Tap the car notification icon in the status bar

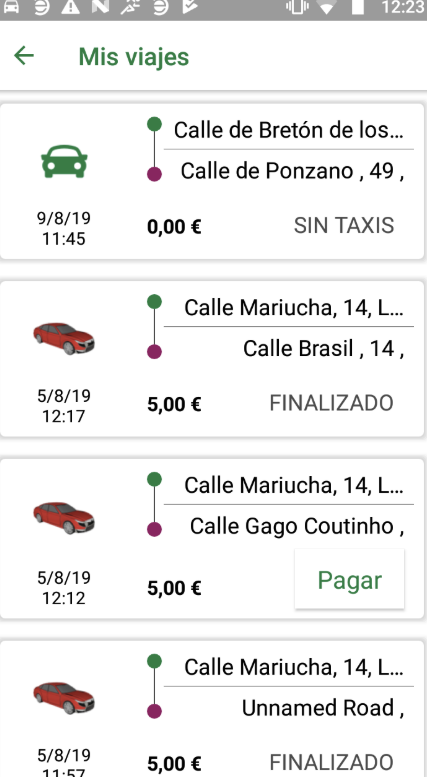tap(11, 7)
